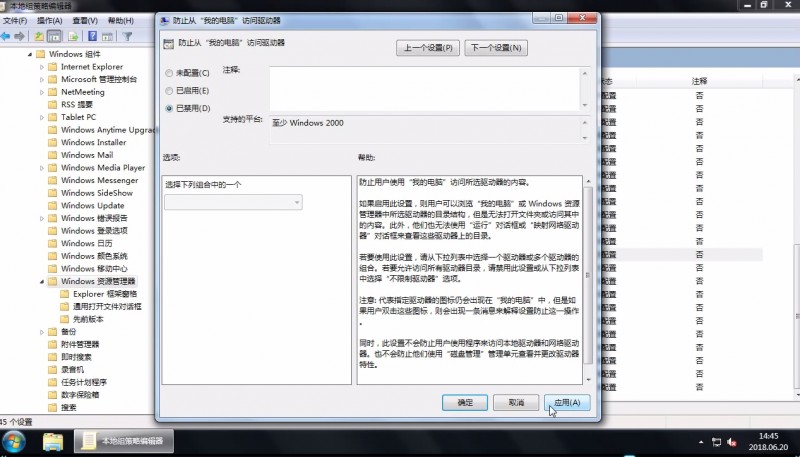This screenshot has width=800, height=457.
Task: Open the 查看(V) menu
Action: [85, 20]
